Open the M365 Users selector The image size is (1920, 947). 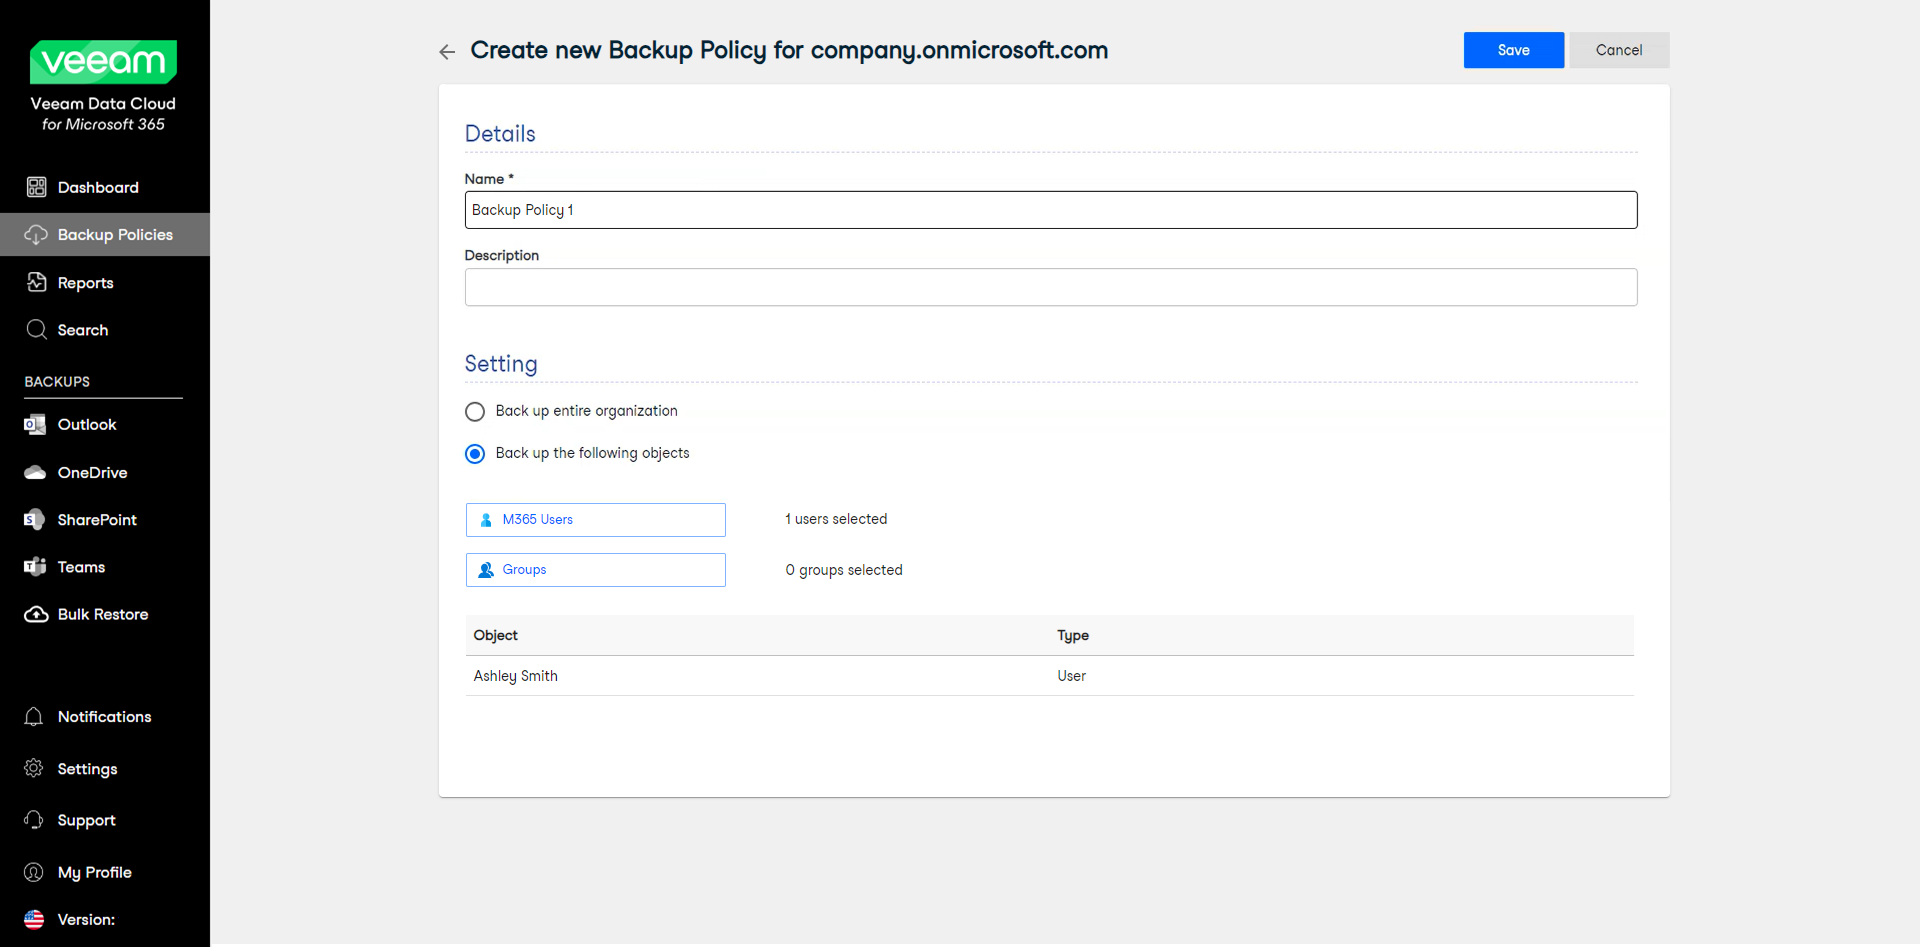595,520
